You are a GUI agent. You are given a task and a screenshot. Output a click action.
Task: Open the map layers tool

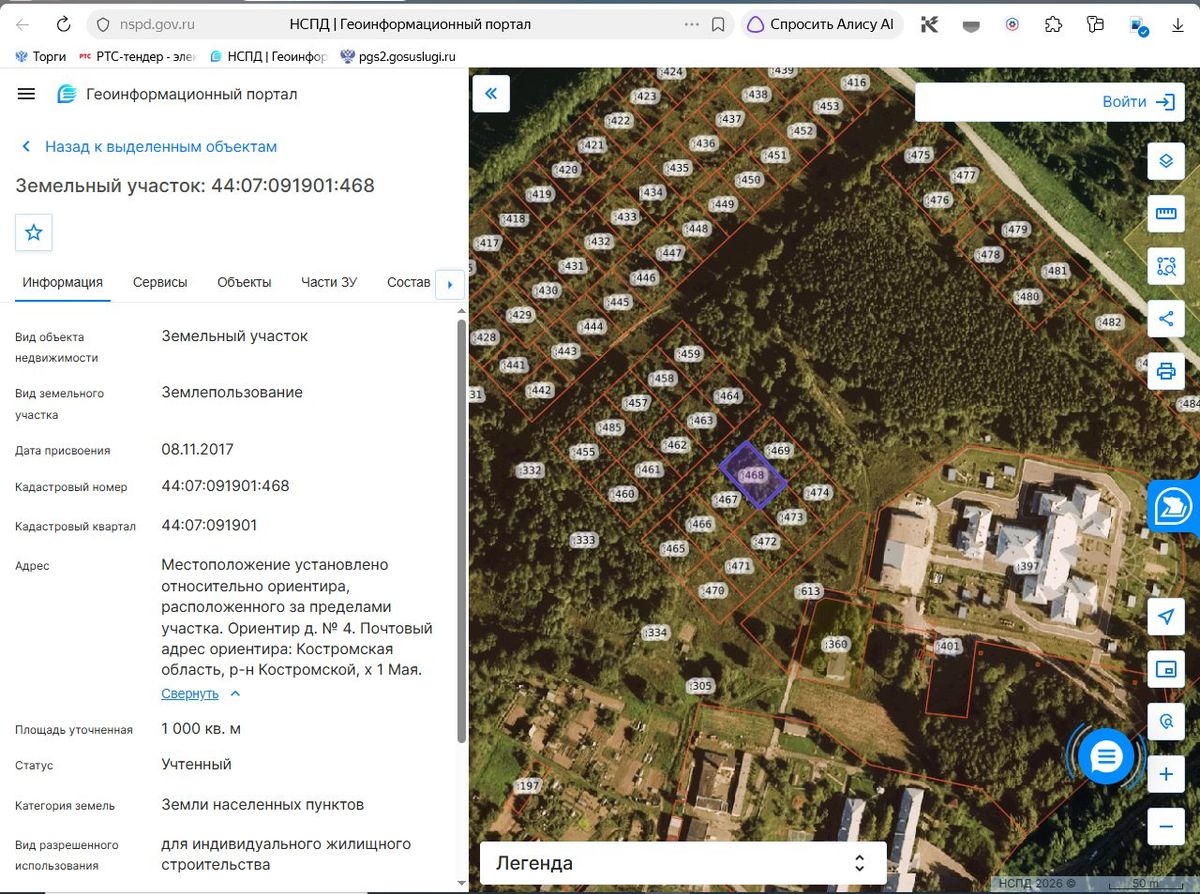[x=1165, y=161]
